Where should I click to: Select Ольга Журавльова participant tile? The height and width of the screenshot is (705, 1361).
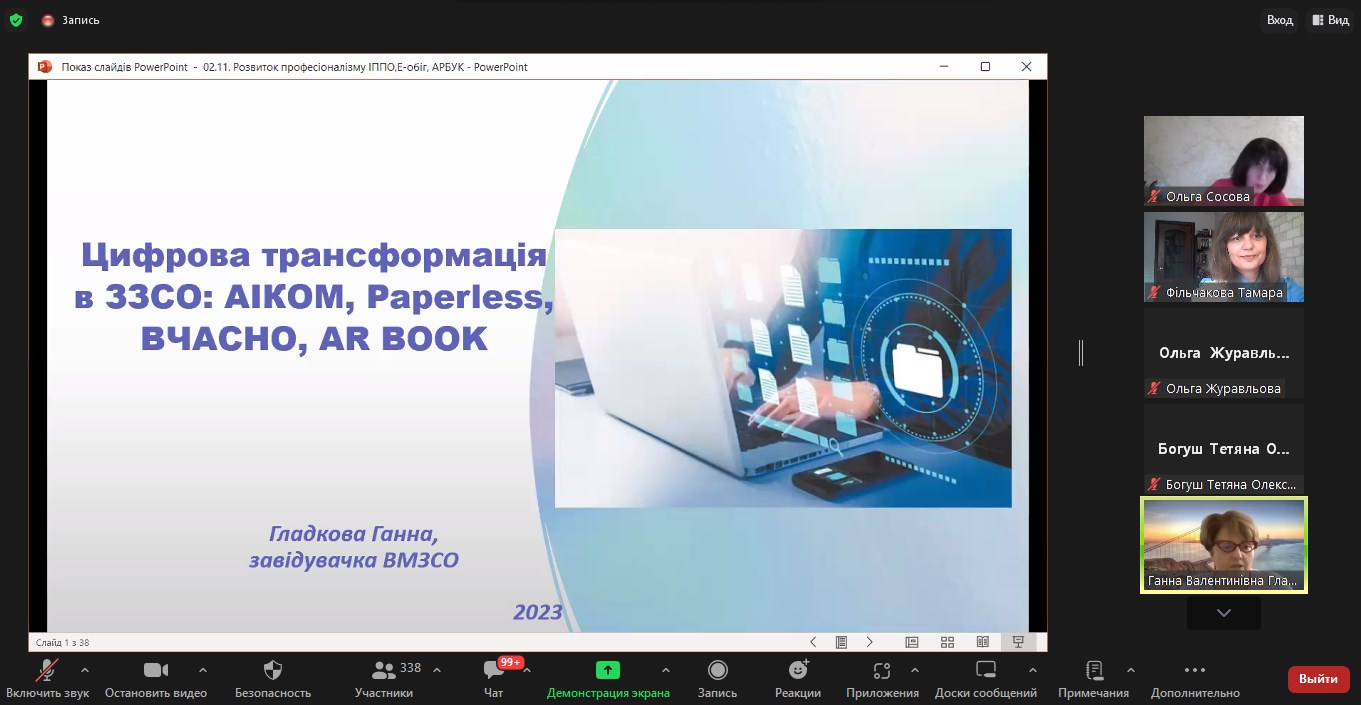[1224, 353]
